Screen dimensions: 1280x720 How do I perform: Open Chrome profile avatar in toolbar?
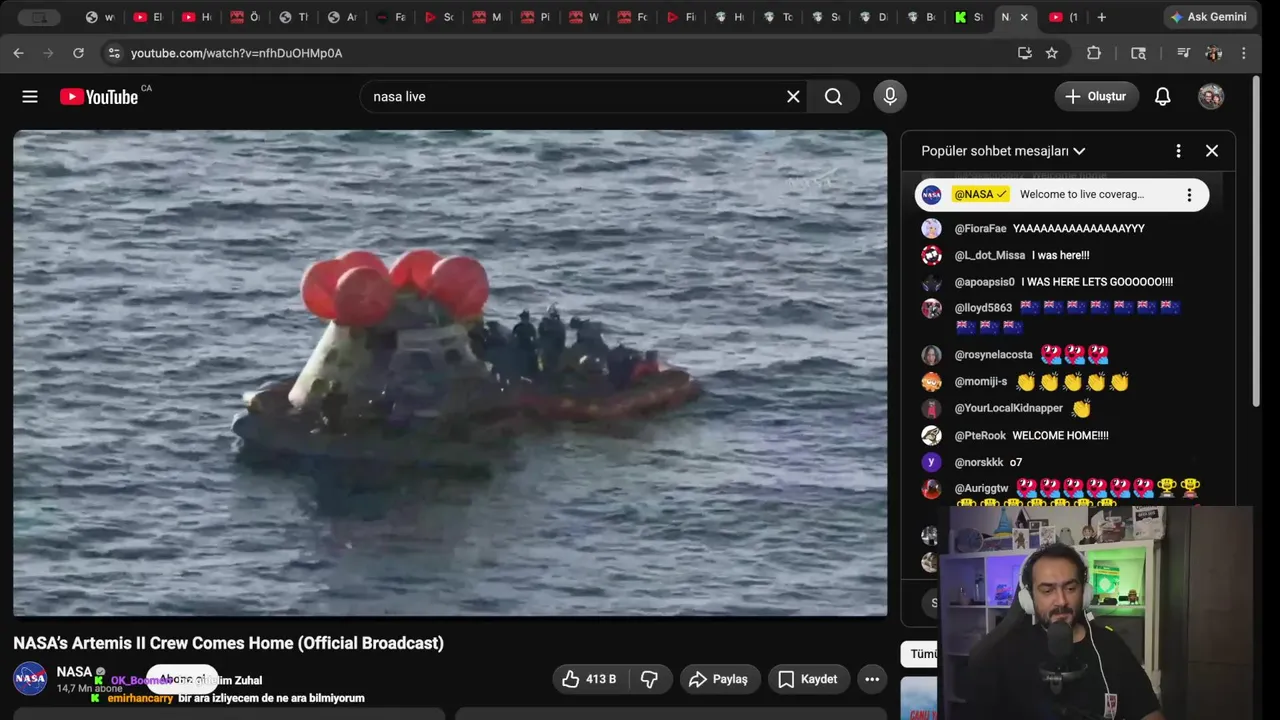pyautogui.click(x=1213, y=53)
